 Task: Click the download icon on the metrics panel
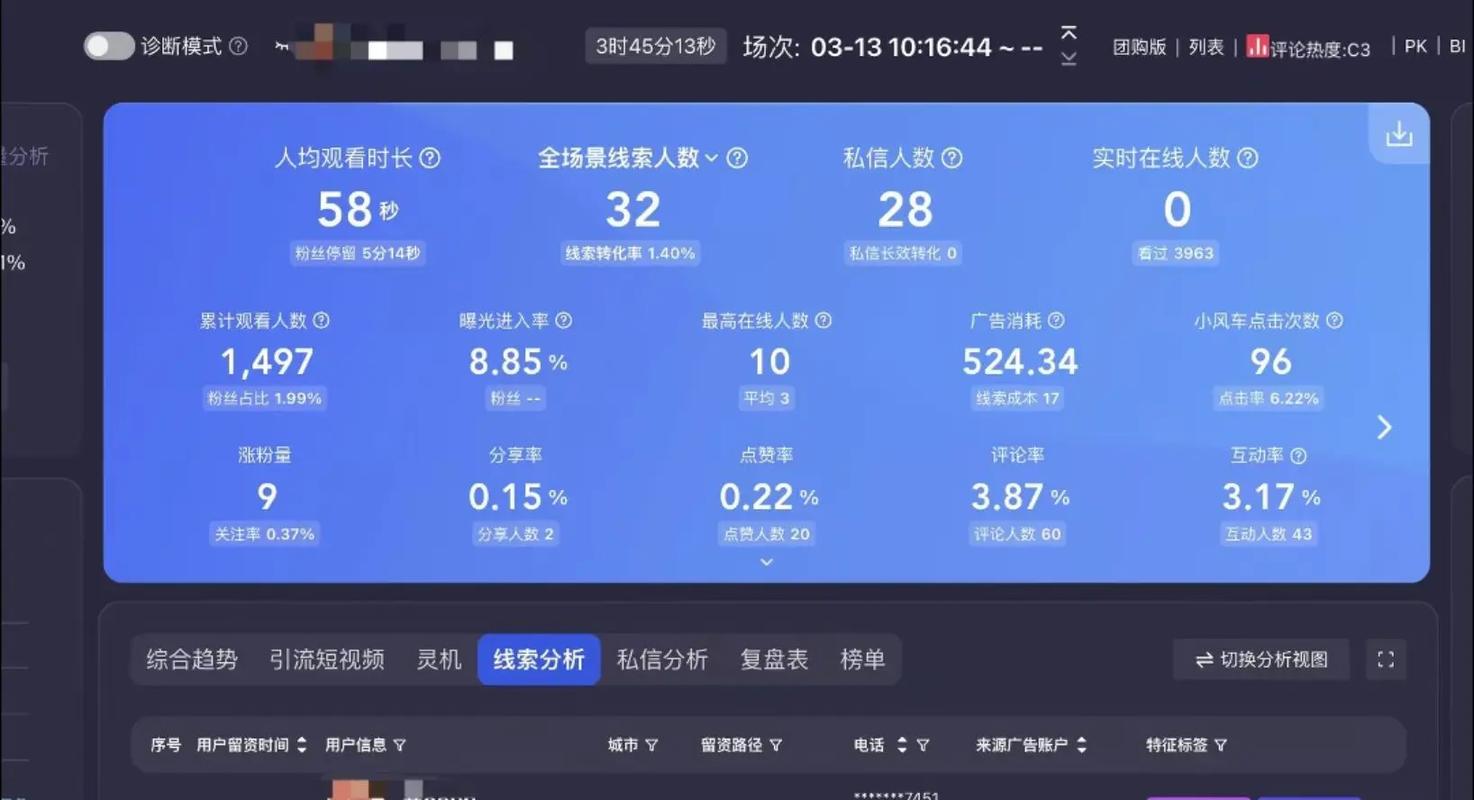(x=1398, y=132)
